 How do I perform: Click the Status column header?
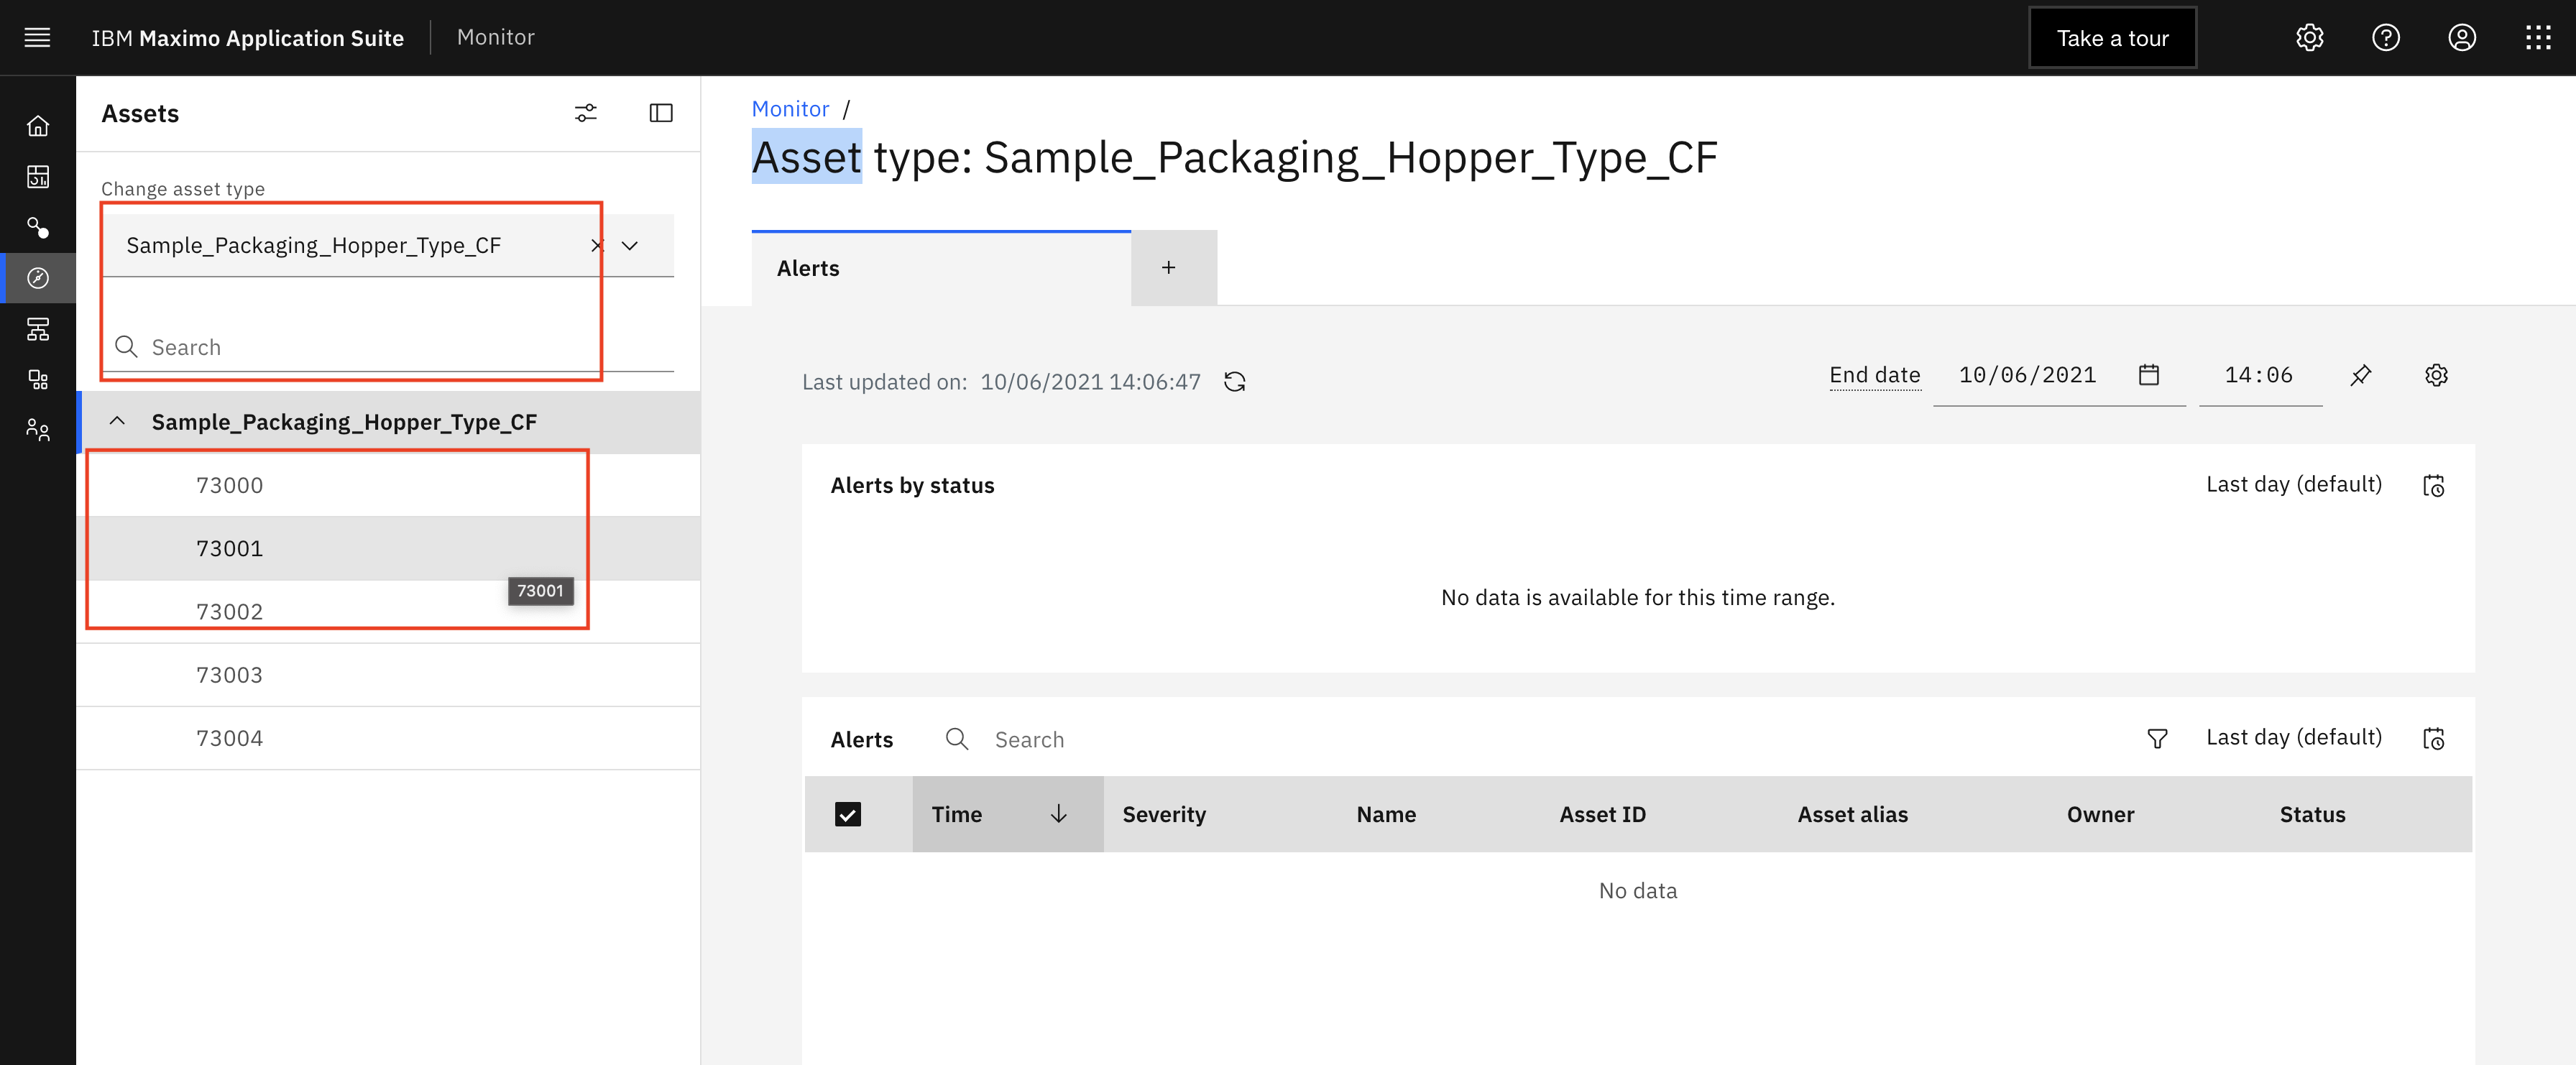(x=2312, y=814)
